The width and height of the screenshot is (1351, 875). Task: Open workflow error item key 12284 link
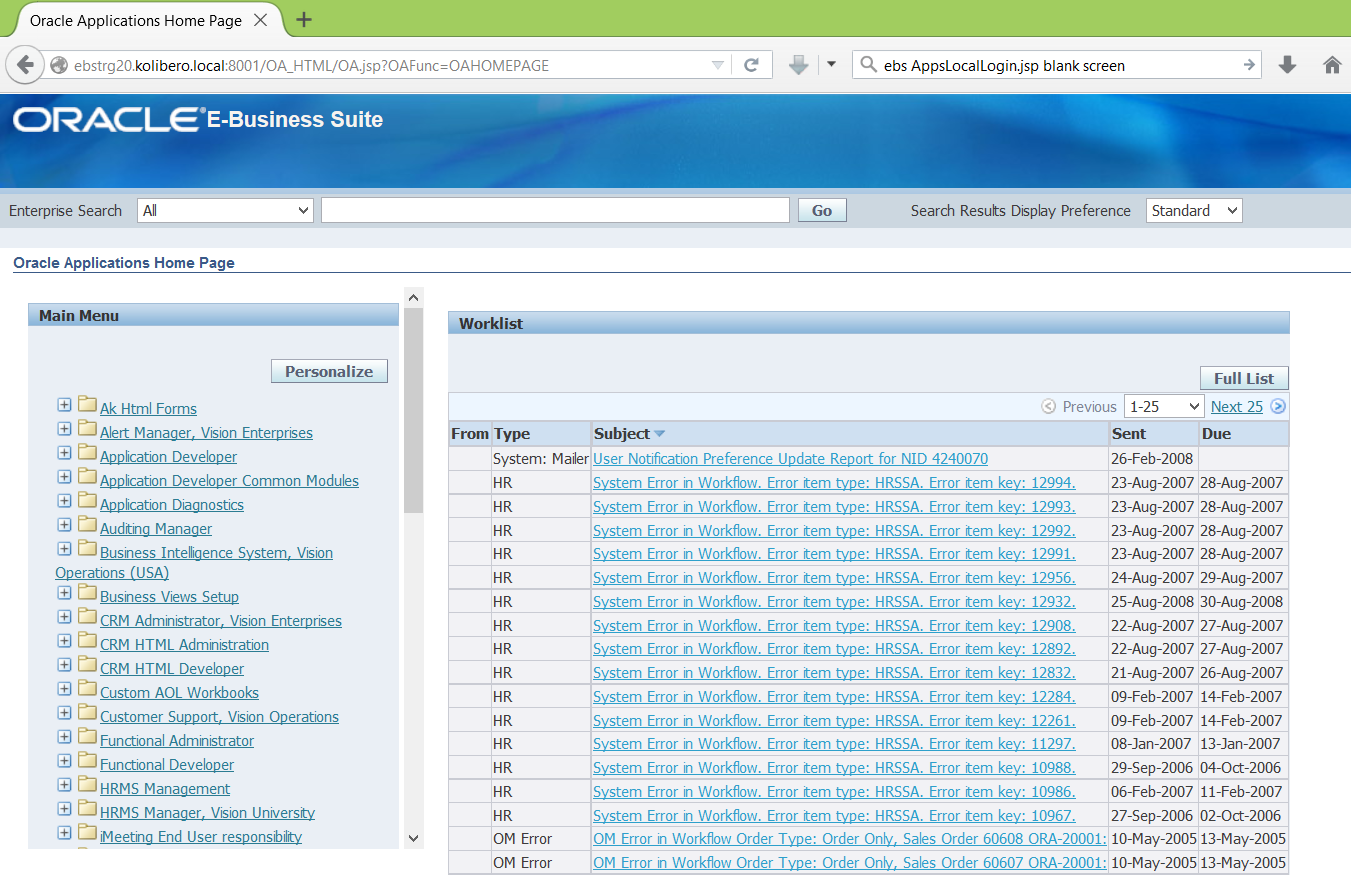834,697
